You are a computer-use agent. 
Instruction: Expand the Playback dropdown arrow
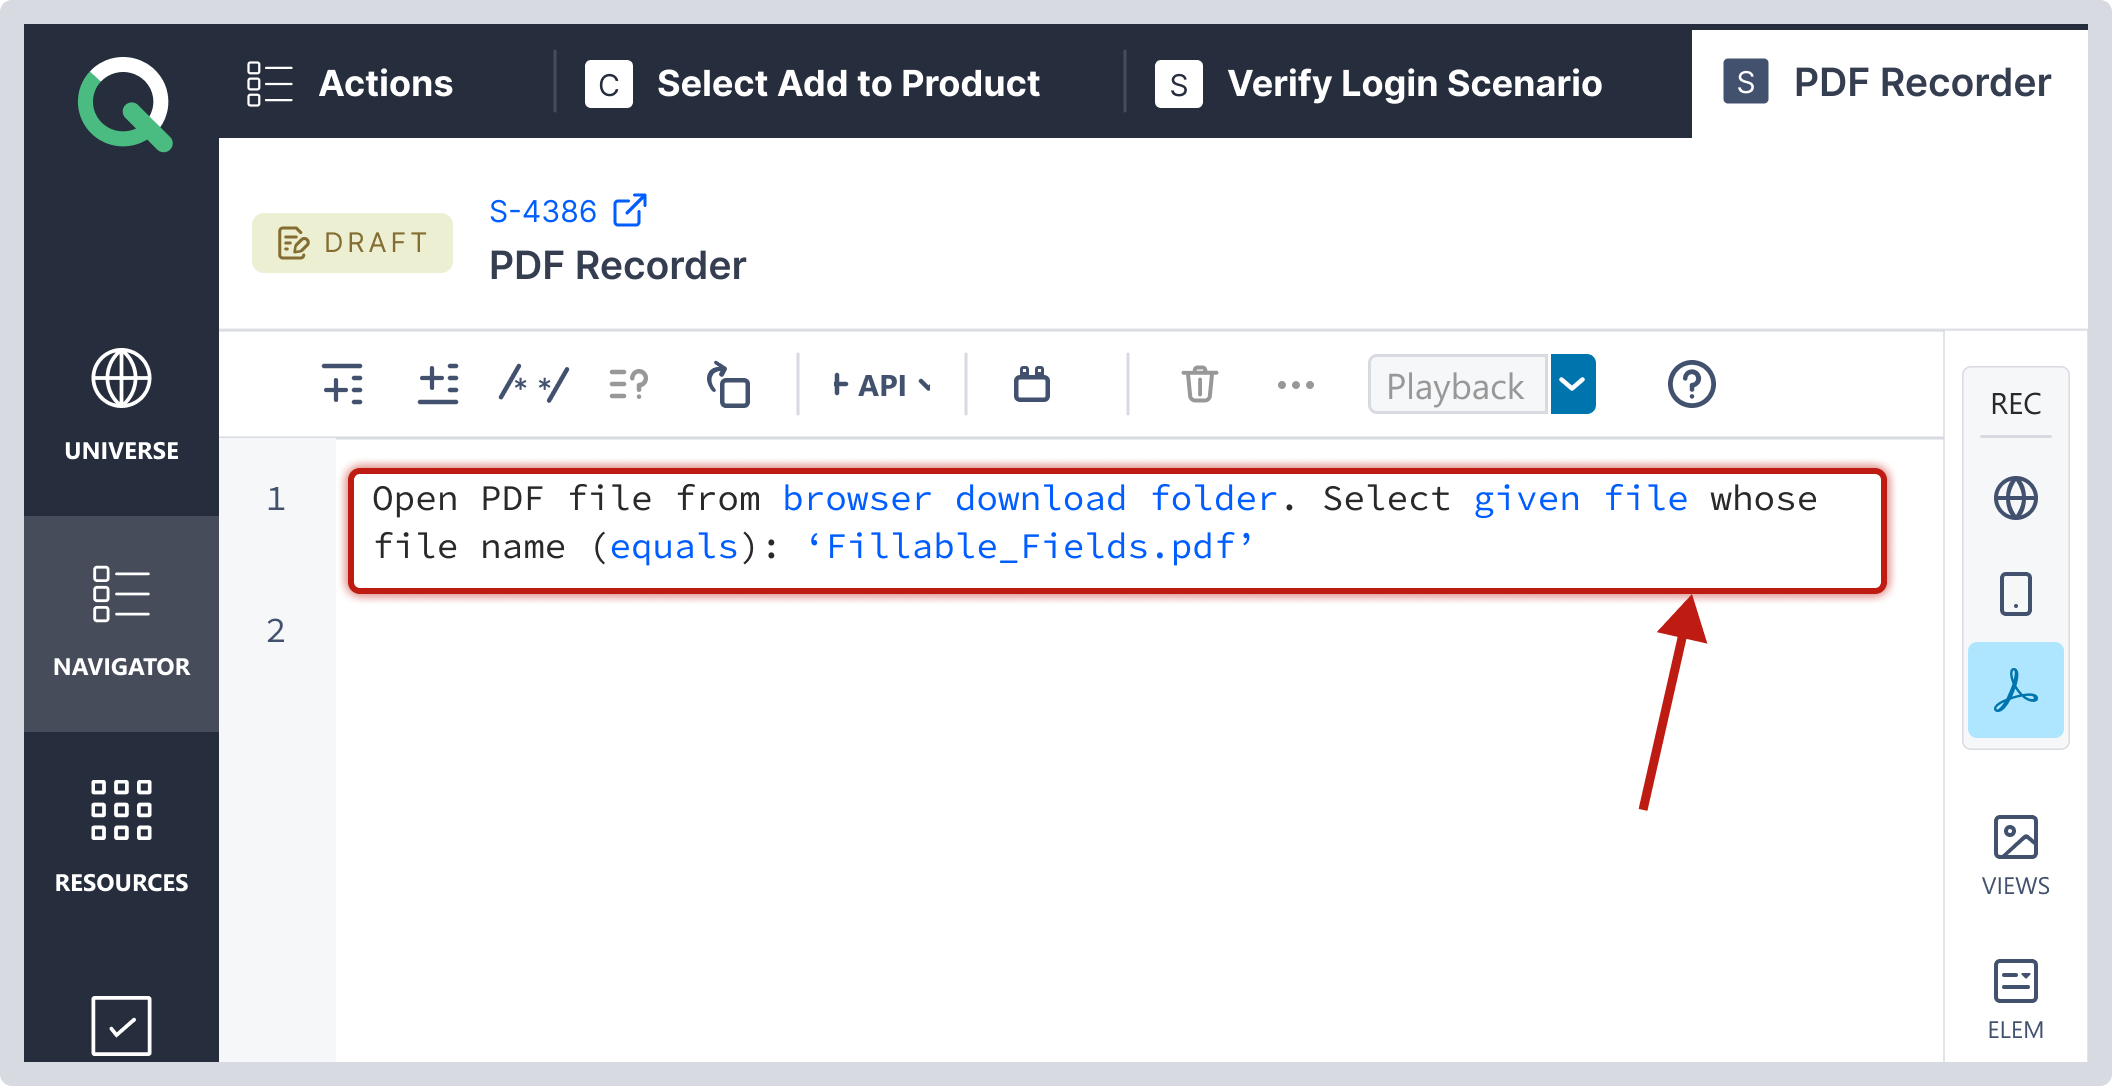tap(1573, 384)
